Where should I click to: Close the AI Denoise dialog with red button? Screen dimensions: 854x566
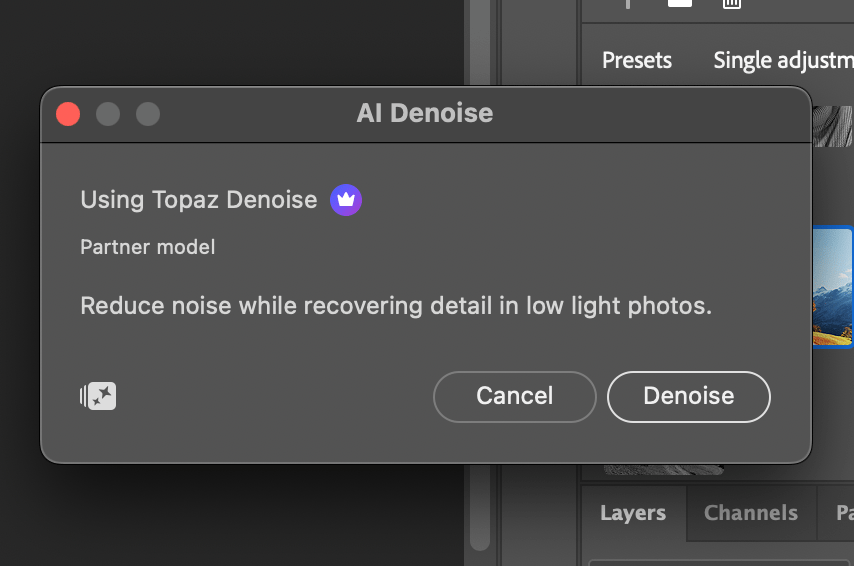(x=68, y=114)
